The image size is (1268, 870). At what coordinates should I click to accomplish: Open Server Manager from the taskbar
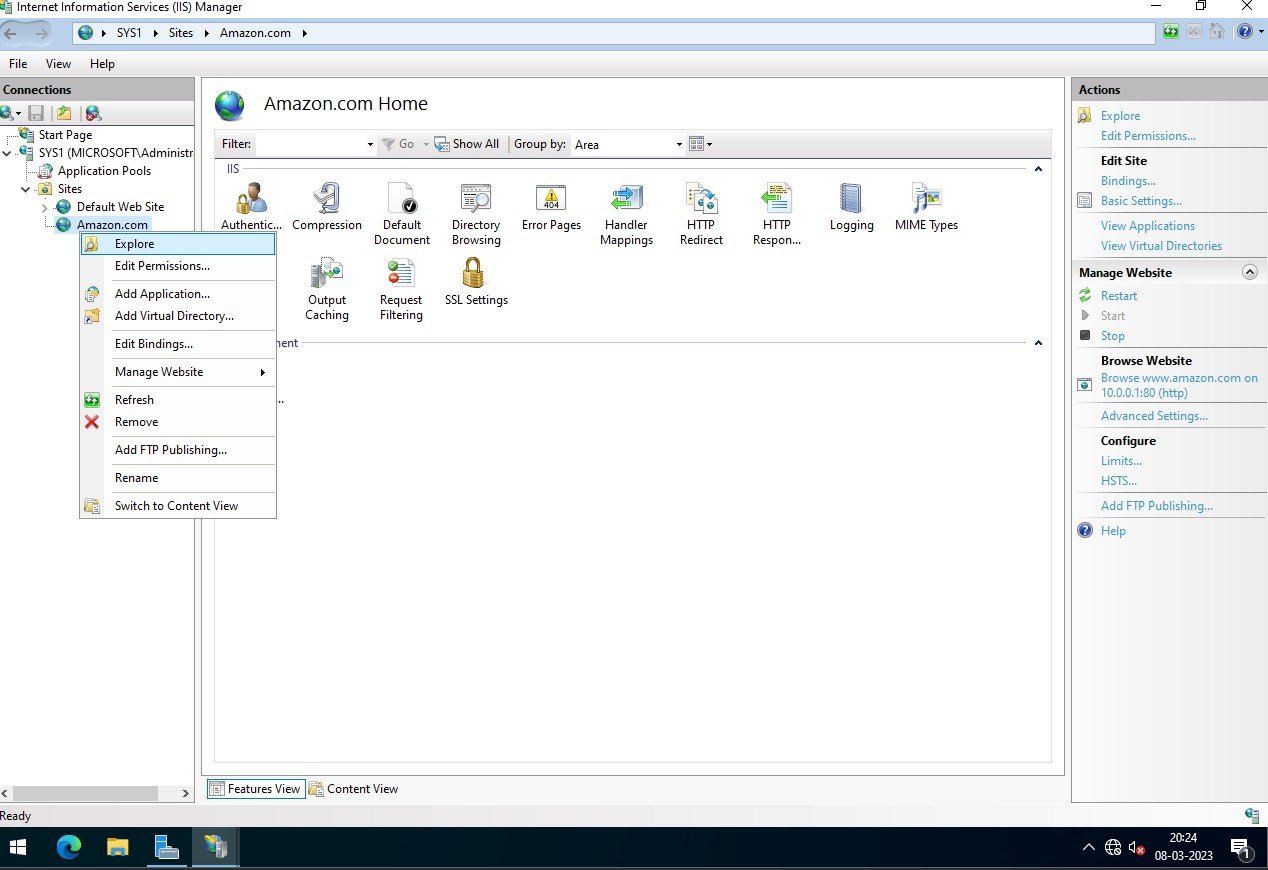(166, 847)
